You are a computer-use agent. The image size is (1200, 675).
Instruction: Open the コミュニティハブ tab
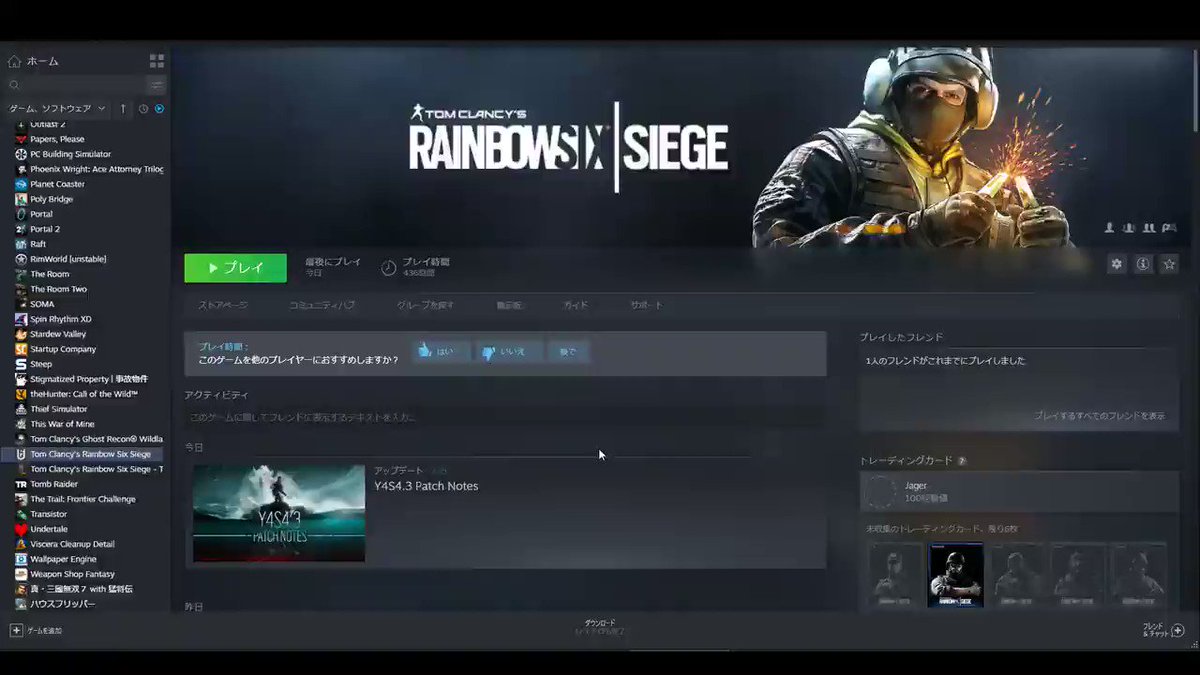click(x=321, y=305)
